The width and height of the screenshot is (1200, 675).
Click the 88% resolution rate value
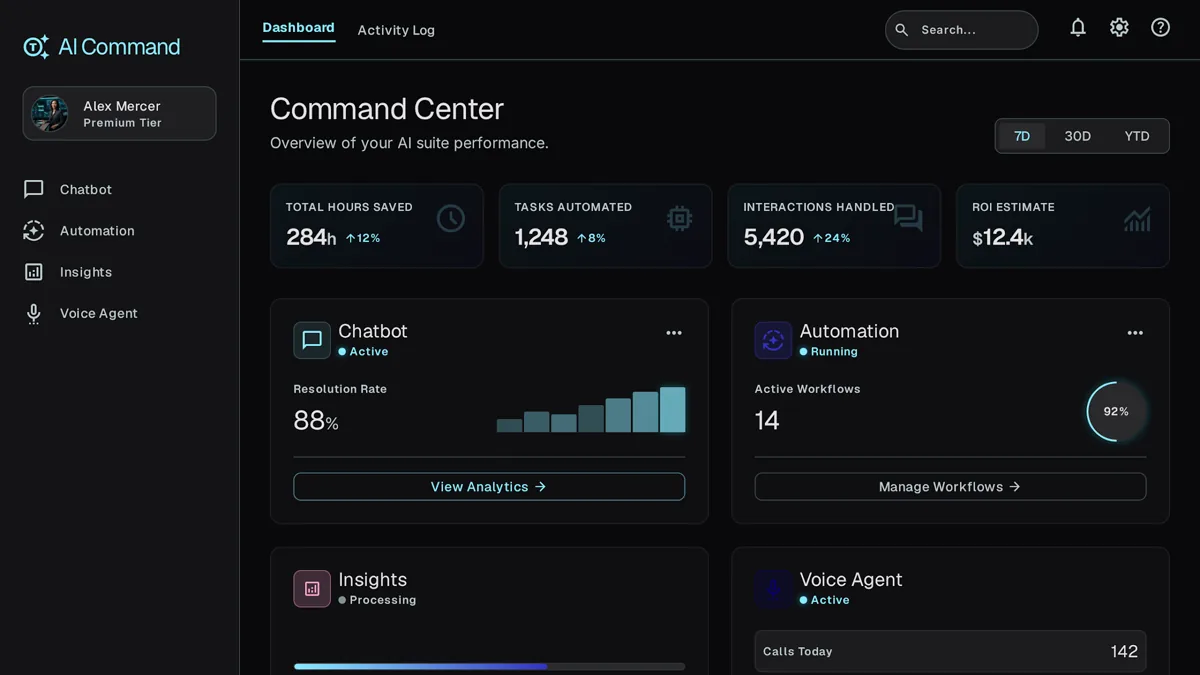point(316,421)
